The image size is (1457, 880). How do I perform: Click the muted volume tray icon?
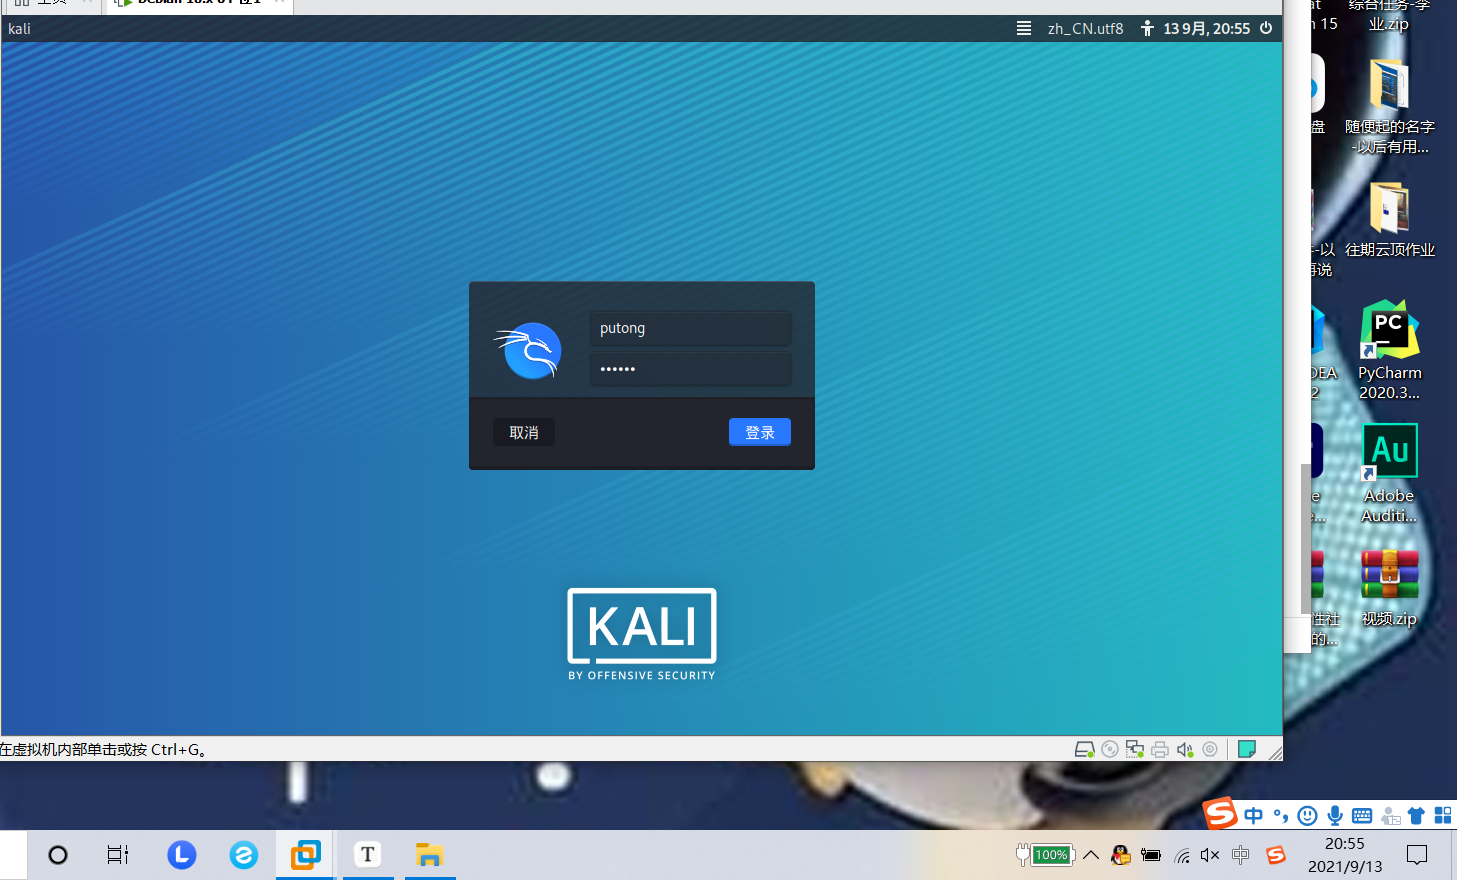[1210, 855]
